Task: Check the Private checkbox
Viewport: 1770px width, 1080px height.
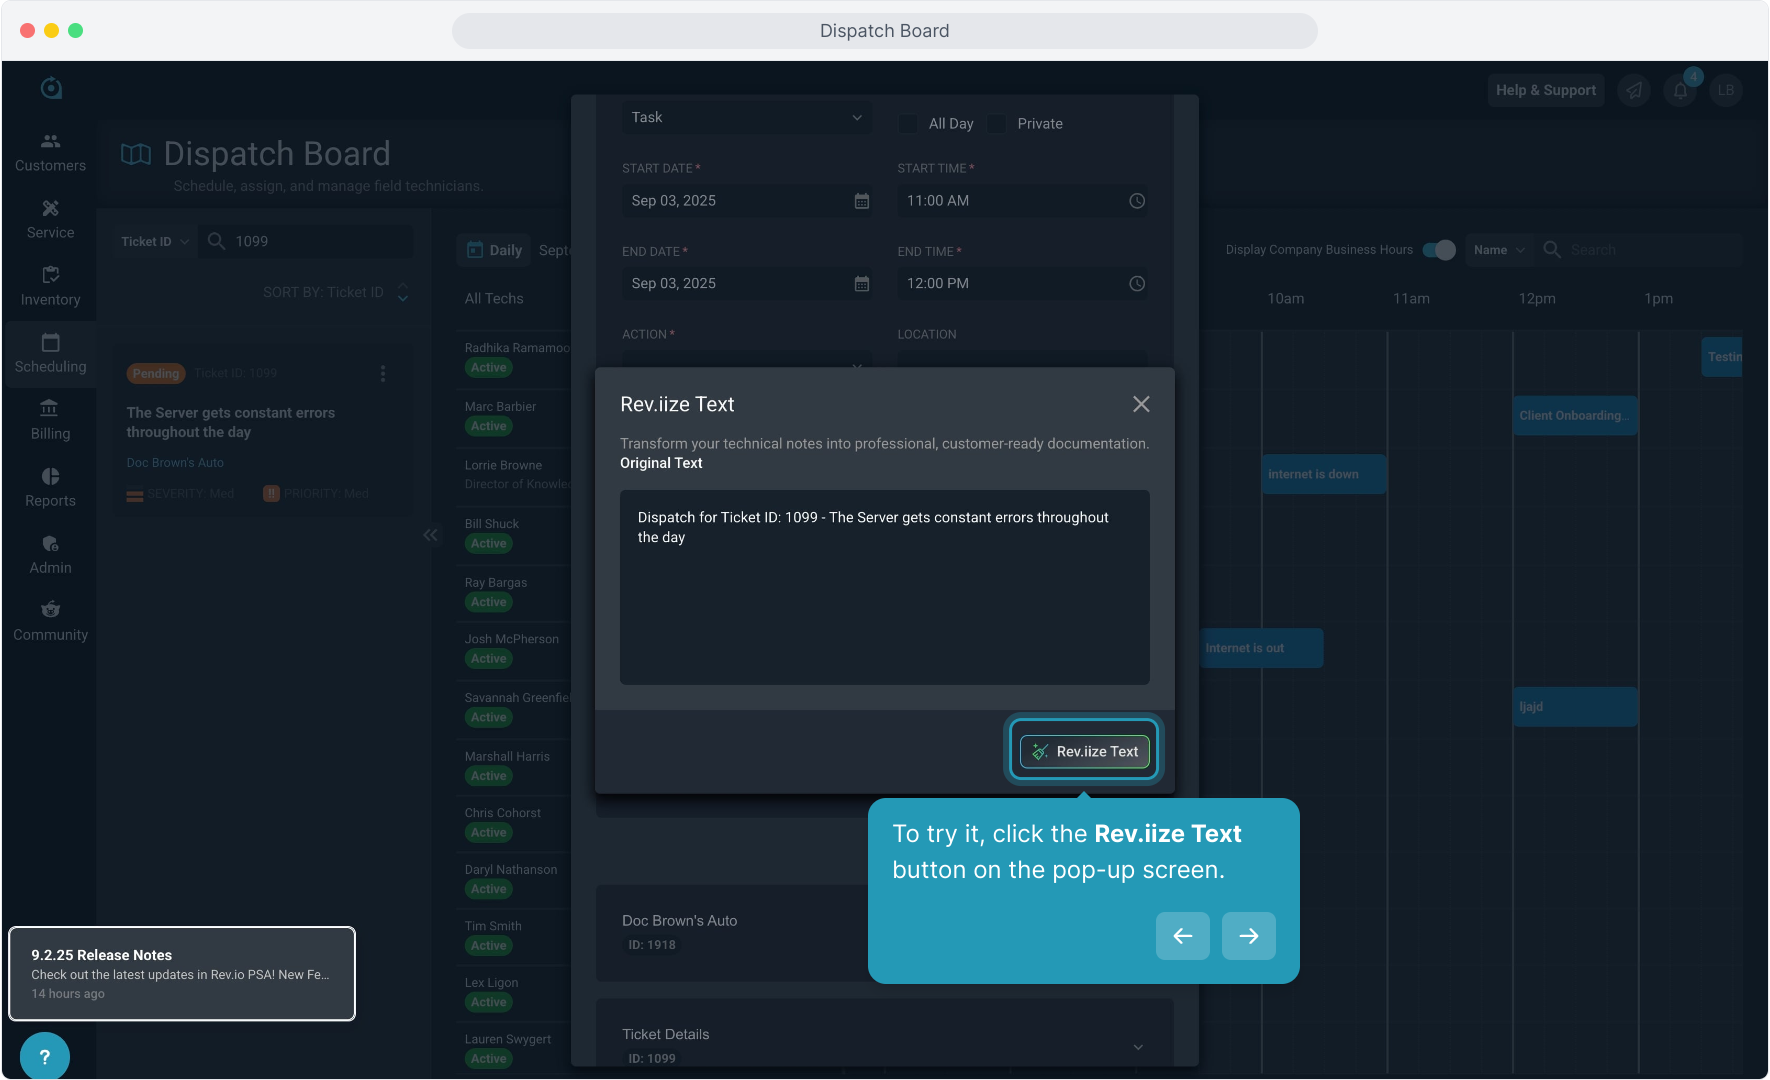Action: (997, 123)
